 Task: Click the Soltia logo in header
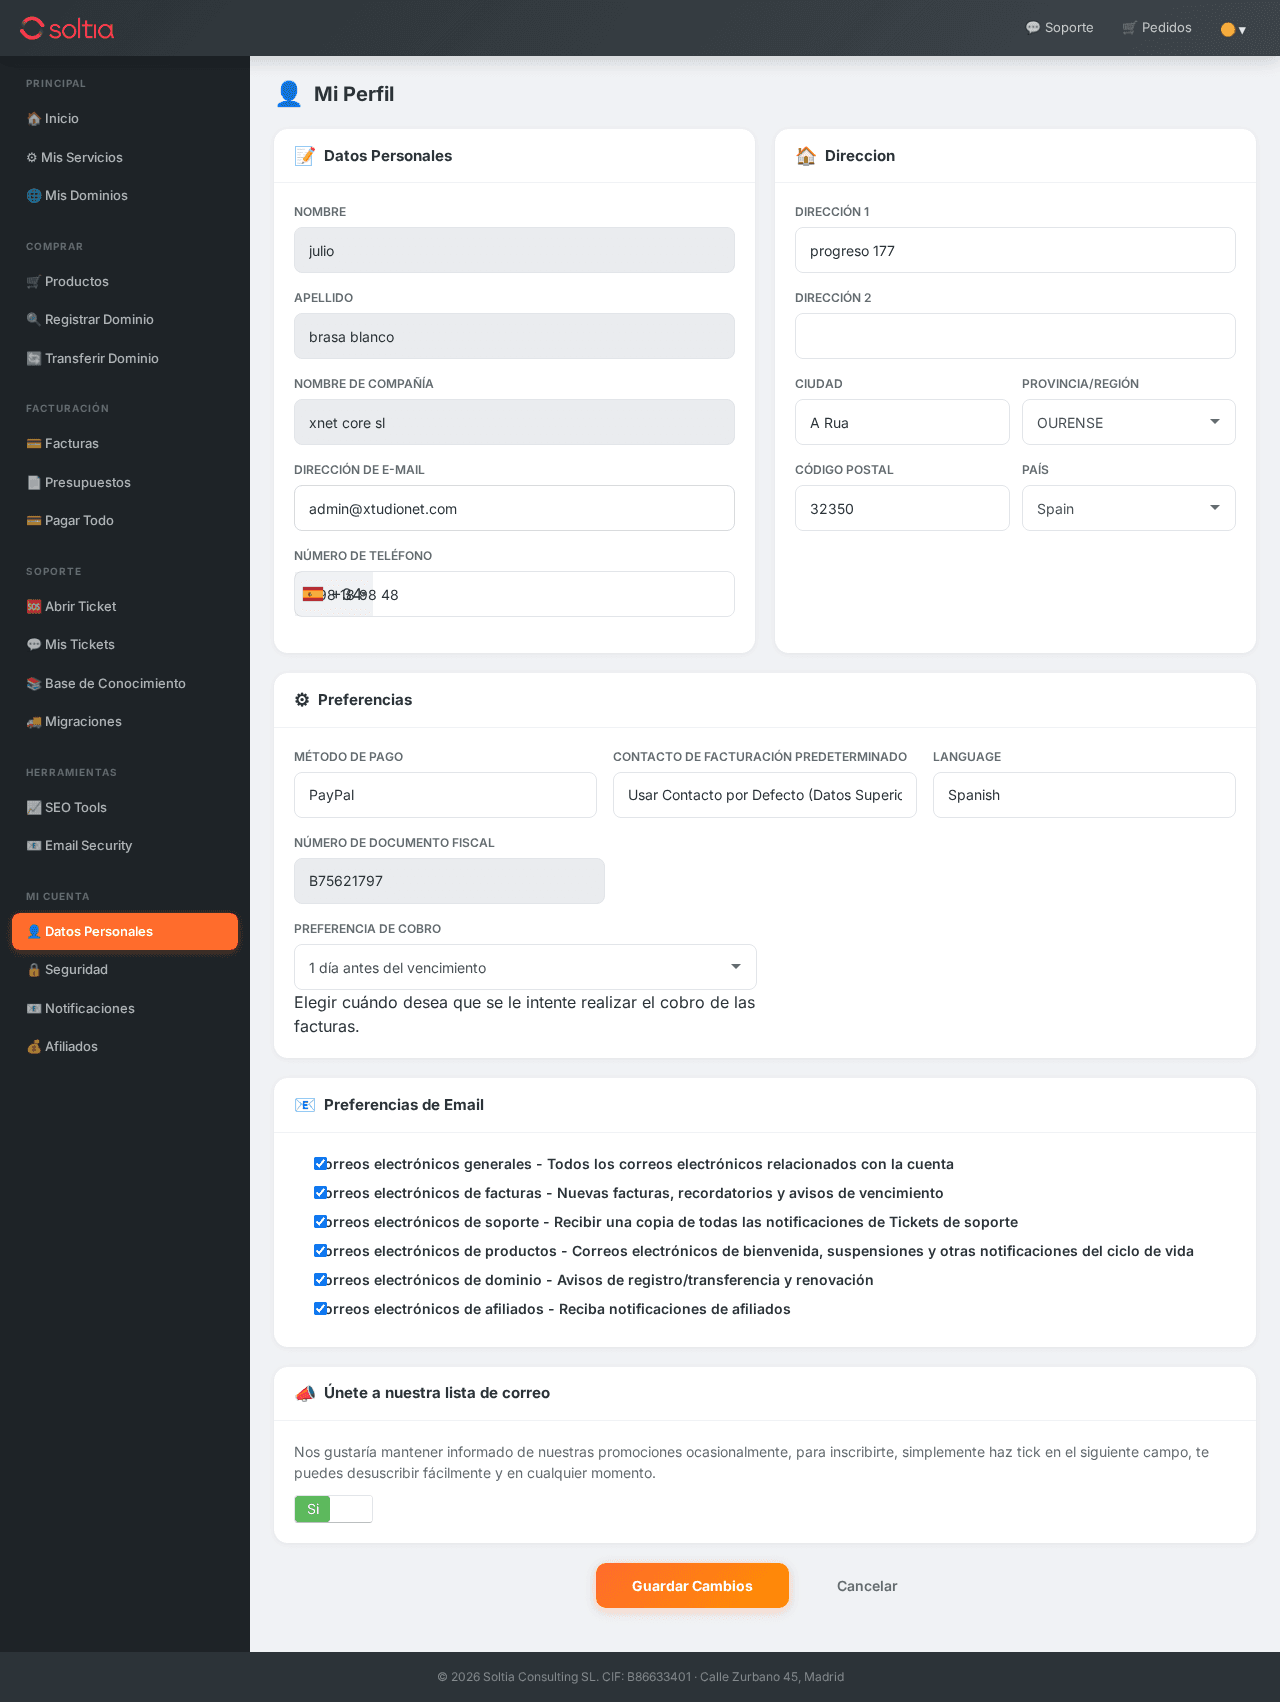(67, 28)
